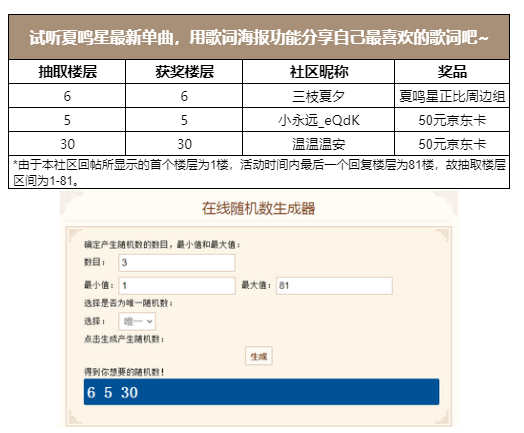The height and width of the screenshot is (433, 524).
Task: Click the table header 获奖楼层
Action: coord(184,72)
